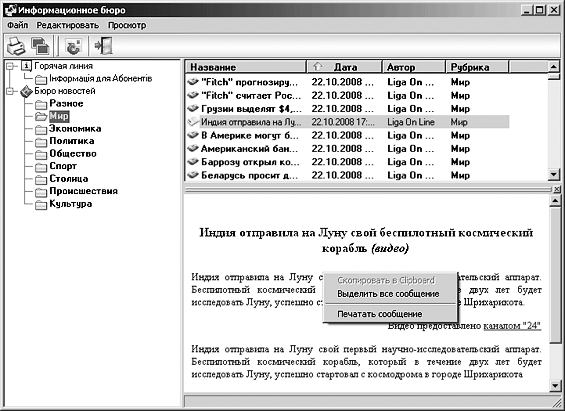This screenshot has width=565, height=411.
Task: Select the Столица category
Action: (69, 179)
